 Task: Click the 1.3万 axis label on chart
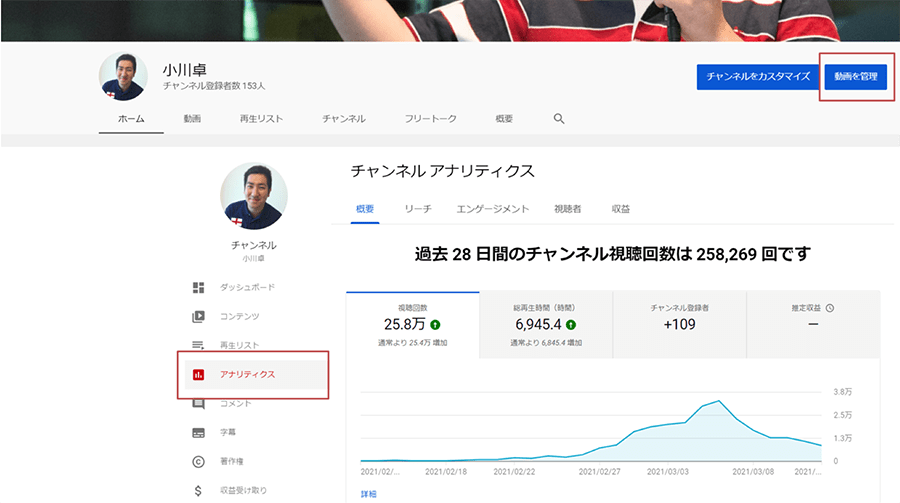[843, 438]
